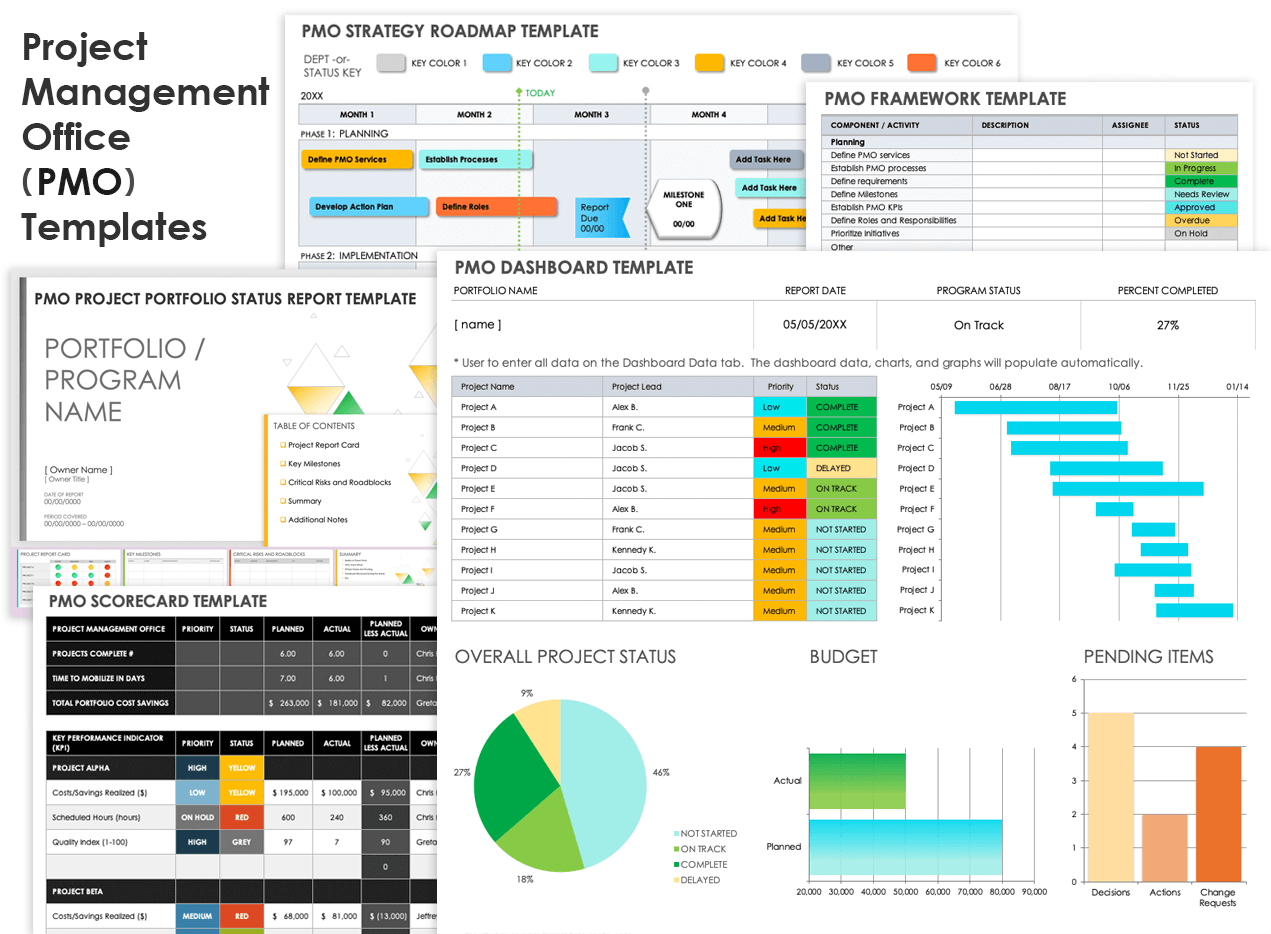Click the gray Key Color 1 icon
Viewport: 1271px width, 934px height.
coord(391,62)
